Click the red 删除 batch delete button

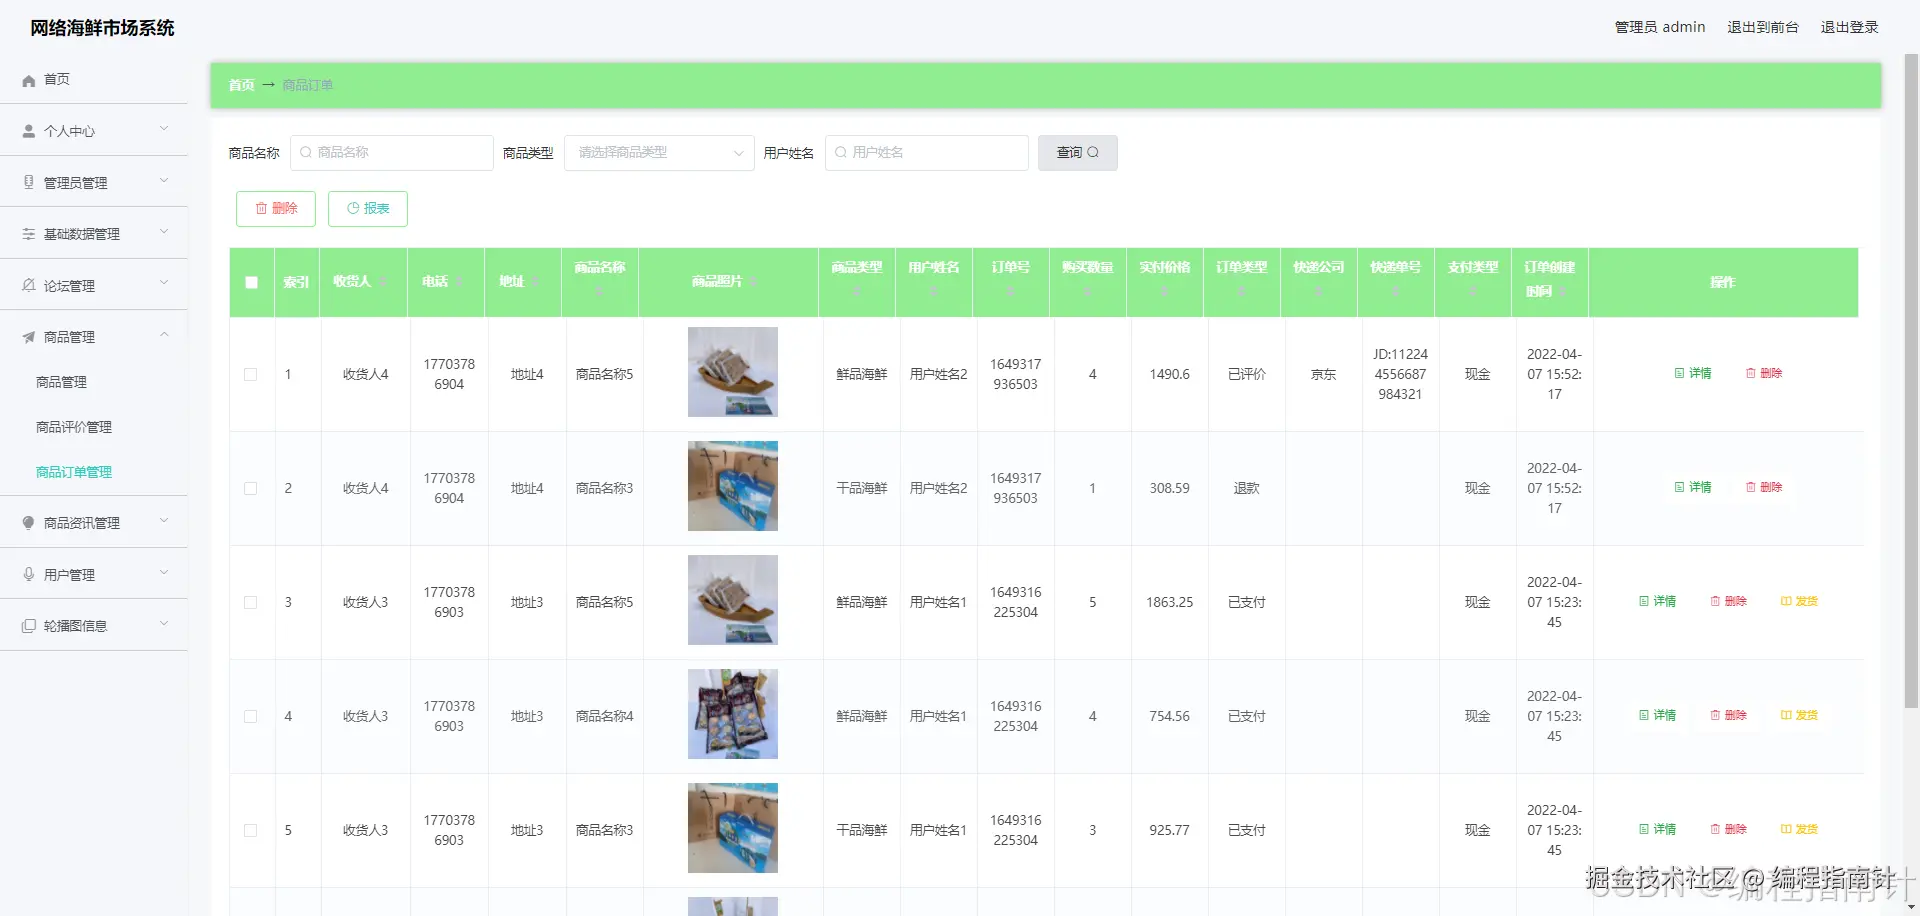(276, 208)
